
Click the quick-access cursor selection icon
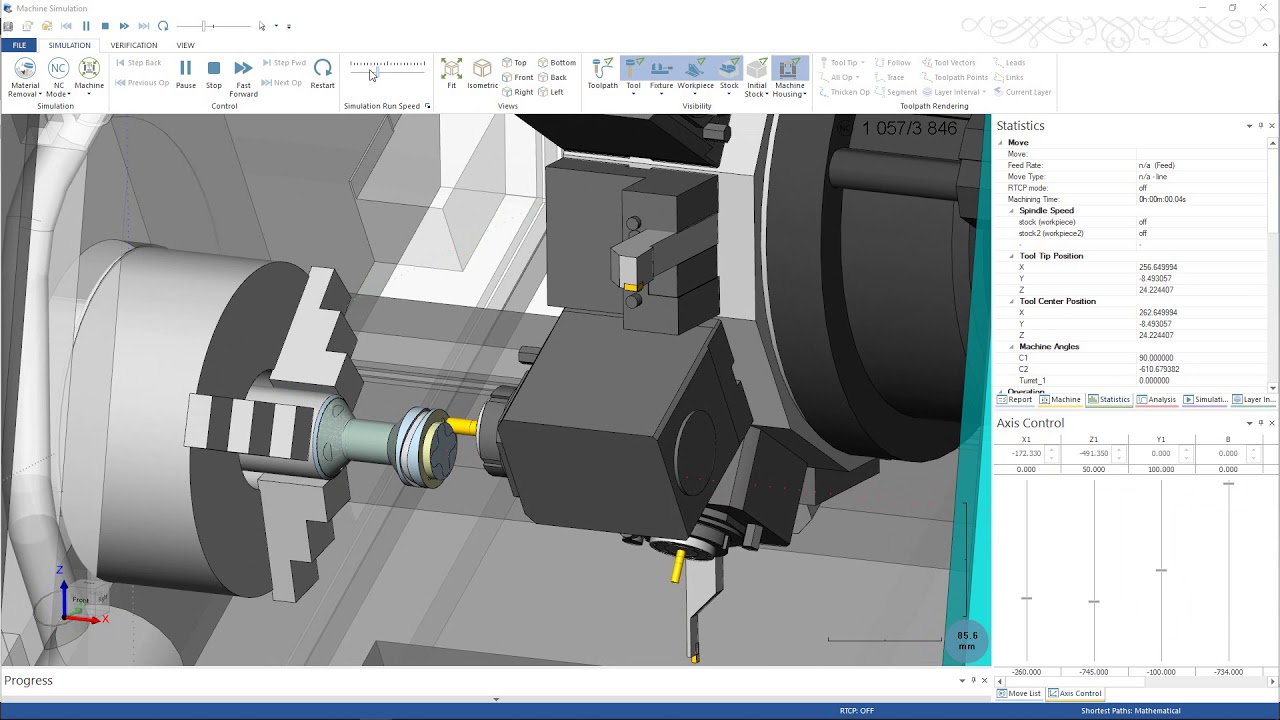click(263, 26)
